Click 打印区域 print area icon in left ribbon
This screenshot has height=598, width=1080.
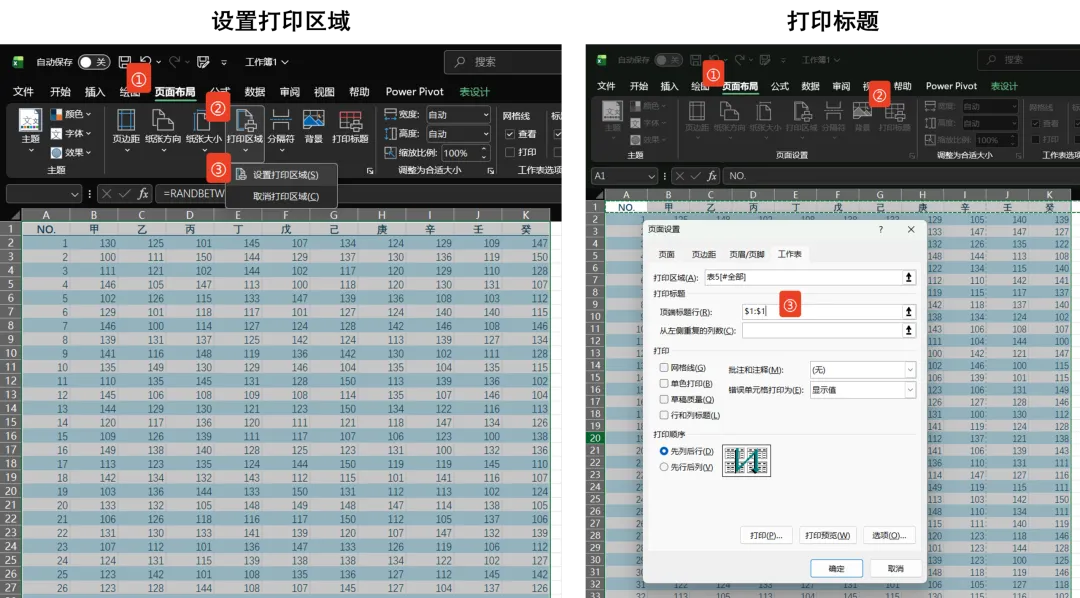[x=245, y=120]
